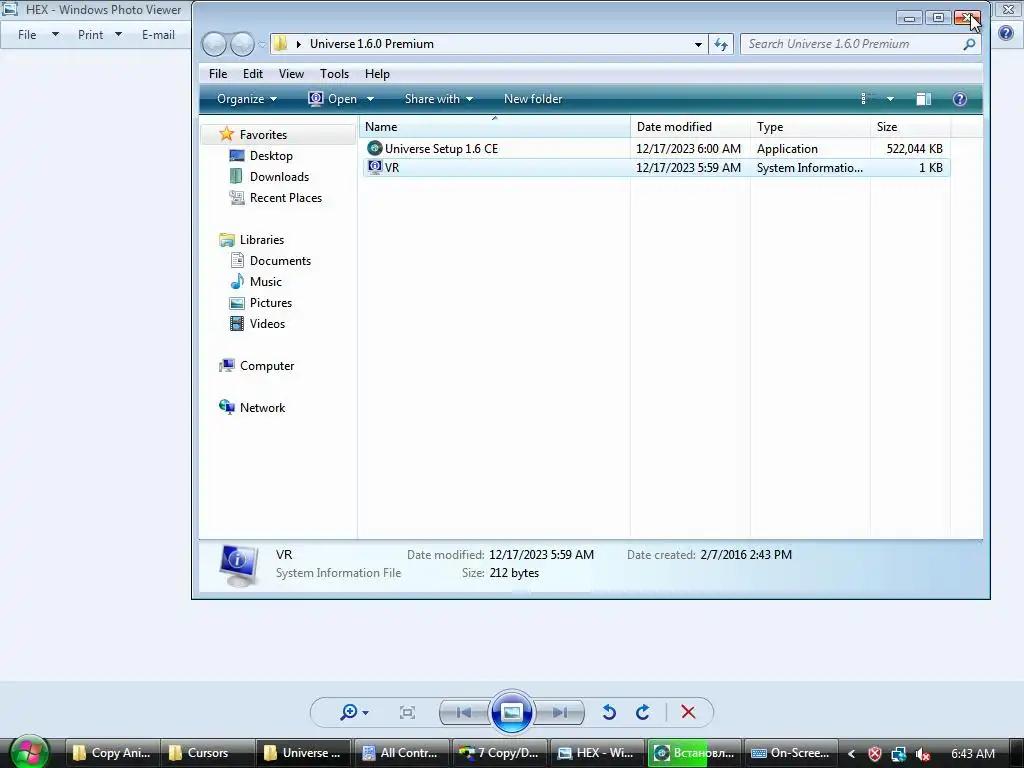Open the dropdown arrow next to Open
This screenshot has width=1024, height=768.
pyautogui.click(x=370, y=99)
